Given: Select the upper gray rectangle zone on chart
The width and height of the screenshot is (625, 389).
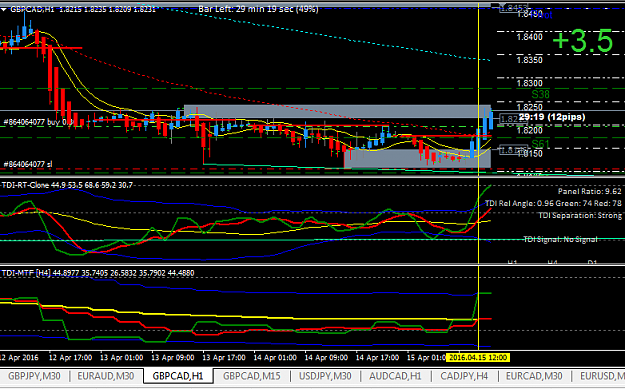Looking at the screenshot, I should [x=337, y=111].
